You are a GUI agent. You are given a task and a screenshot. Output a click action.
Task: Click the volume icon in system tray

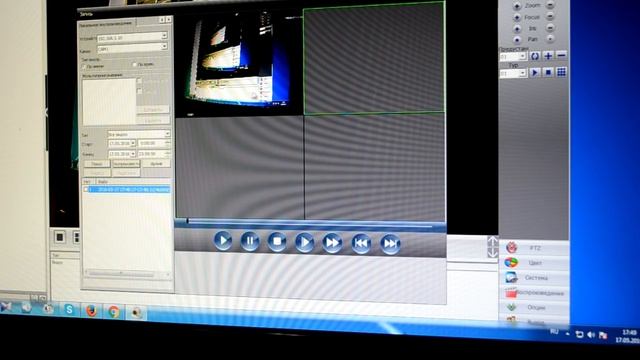[591, 335]
